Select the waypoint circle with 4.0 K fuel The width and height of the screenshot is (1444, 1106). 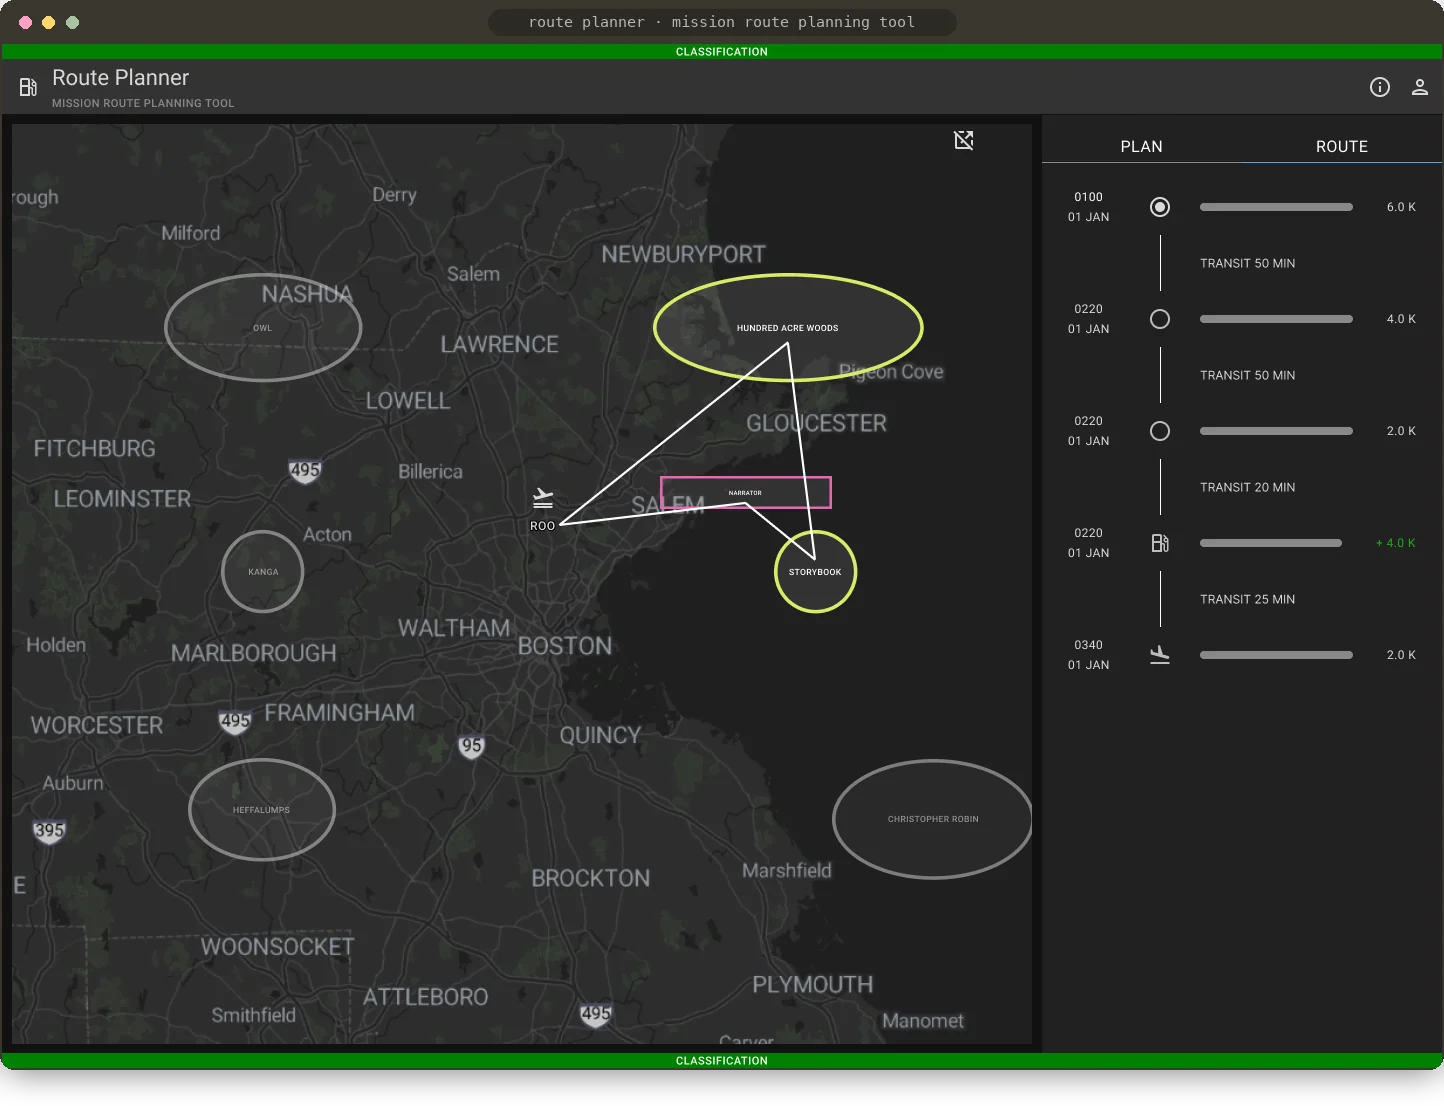click(x=1160, y=319)
